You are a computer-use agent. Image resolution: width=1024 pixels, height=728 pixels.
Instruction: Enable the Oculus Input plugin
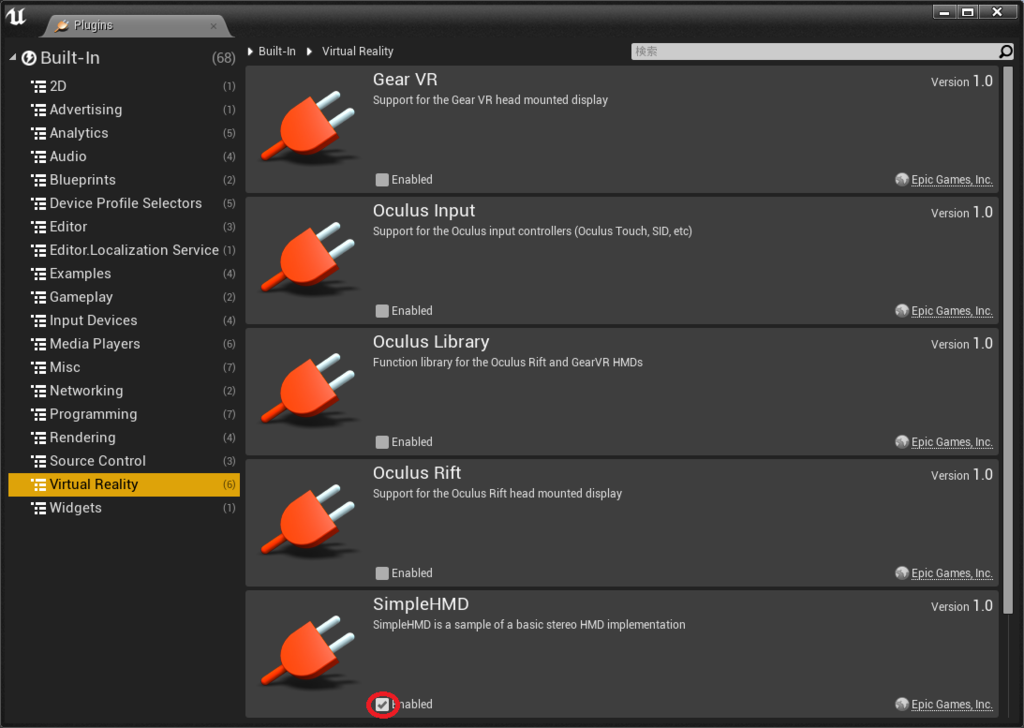(382, 311)
